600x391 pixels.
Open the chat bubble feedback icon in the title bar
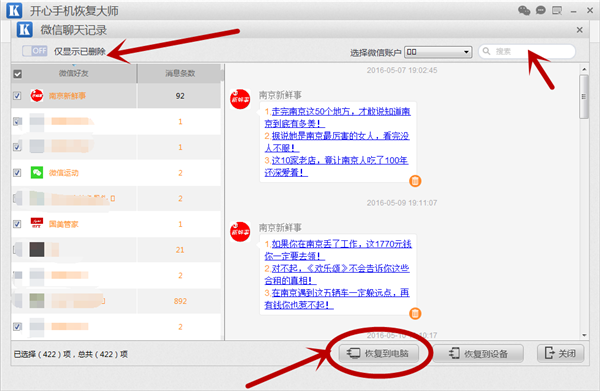pos(541,10)
